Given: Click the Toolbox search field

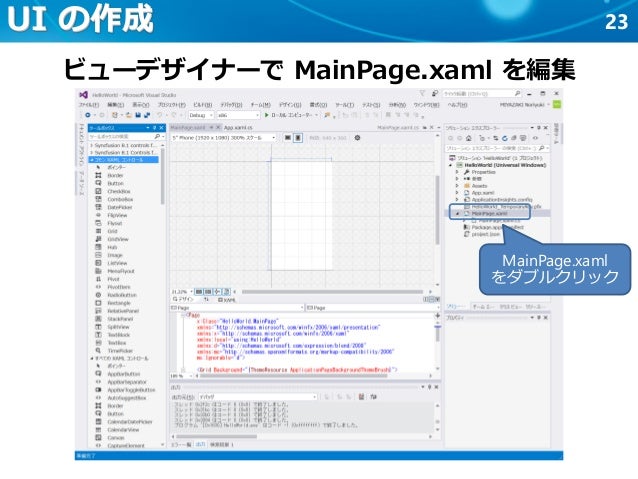Looking at the screenshot, I should 124,136.
